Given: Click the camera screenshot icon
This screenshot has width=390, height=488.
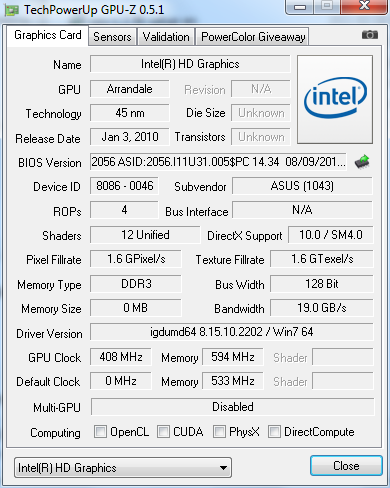Looking at the screenshot, I should pyautogui.click(x=370, y=34).
